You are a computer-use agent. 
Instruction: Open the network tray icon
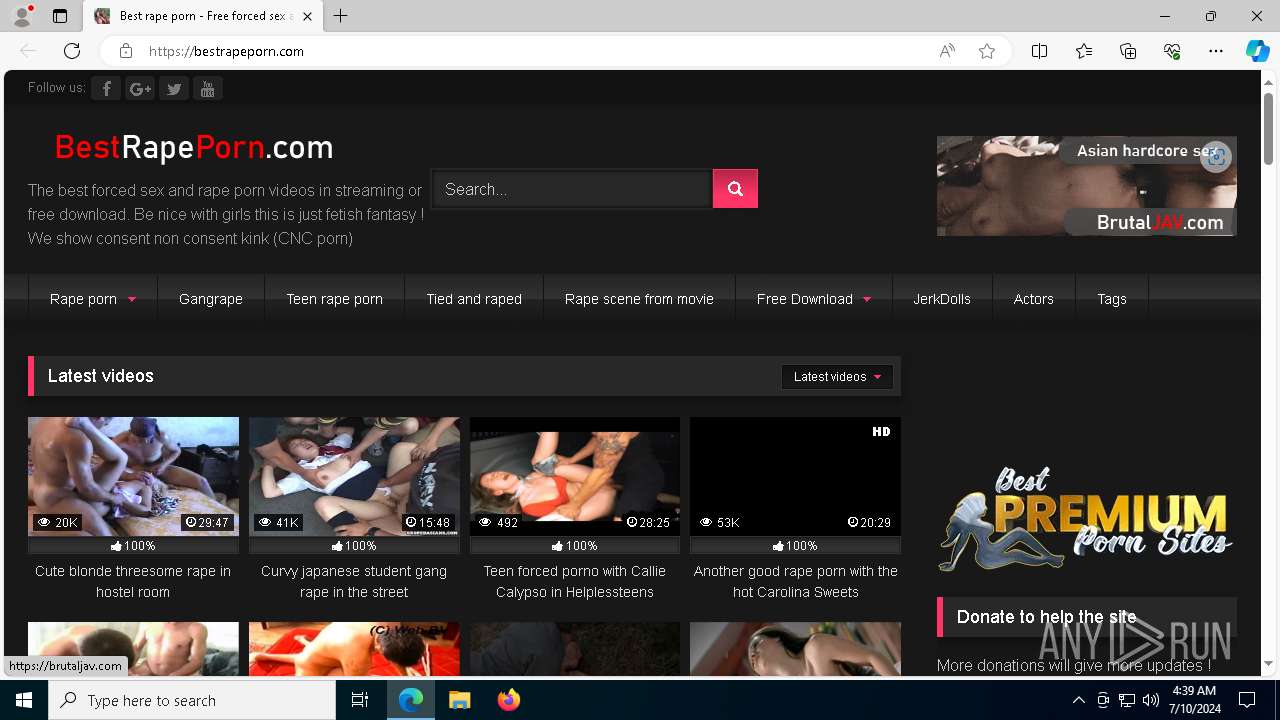[x=1127, y=700]
